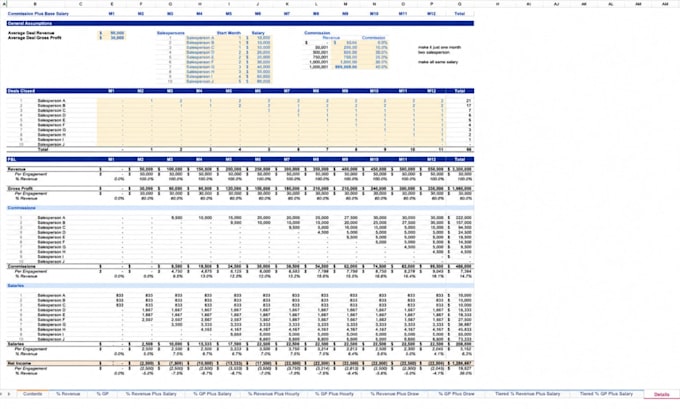Click the M1 heading in the title row
Image resolution: width=680 pixels, height=409 pixels.
pyautogui.click(x=111, y=14)
